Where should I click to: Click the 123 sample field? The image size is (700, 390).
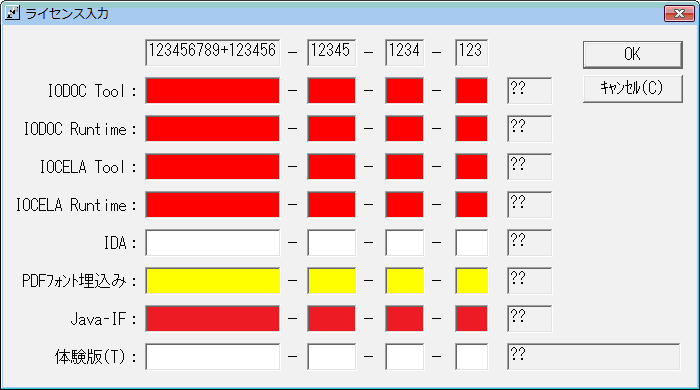[x=471, y=53]
